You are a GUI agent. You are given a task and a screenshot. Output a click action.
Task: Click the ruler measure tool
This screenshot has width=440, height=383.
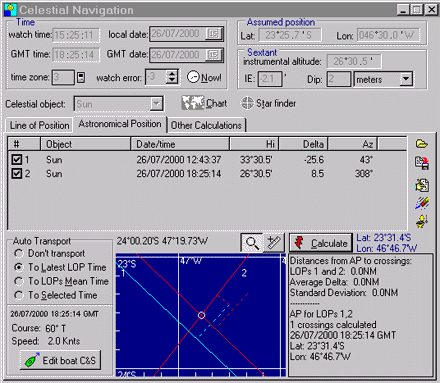click(x=274, y=243)
